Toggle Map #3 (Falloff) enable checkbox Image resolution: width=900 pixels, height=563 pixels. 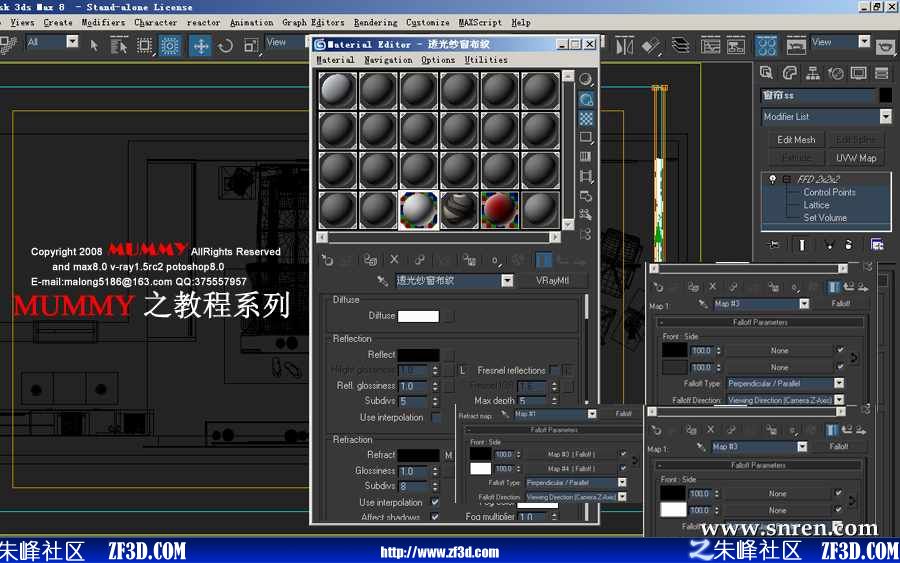(x=623, y=454)
